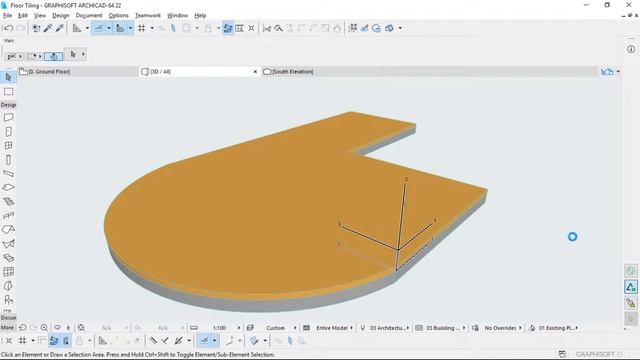Click the Orbit icon on the bottom bar
The image size is (640, 360).
(x=57, y=328)
